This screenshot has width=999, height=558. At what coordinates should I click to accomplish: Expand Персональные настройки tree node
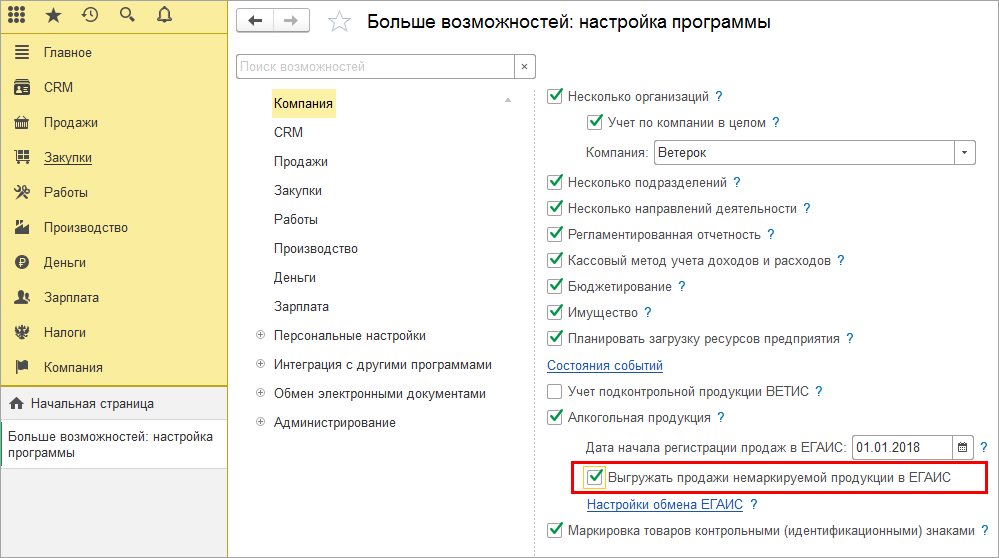coord(260,335)
